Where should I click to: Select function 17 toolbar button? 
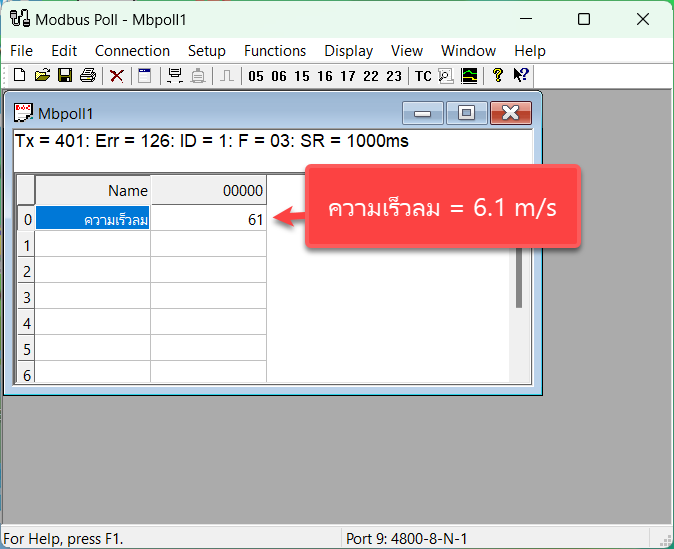[x=348, y=76]
